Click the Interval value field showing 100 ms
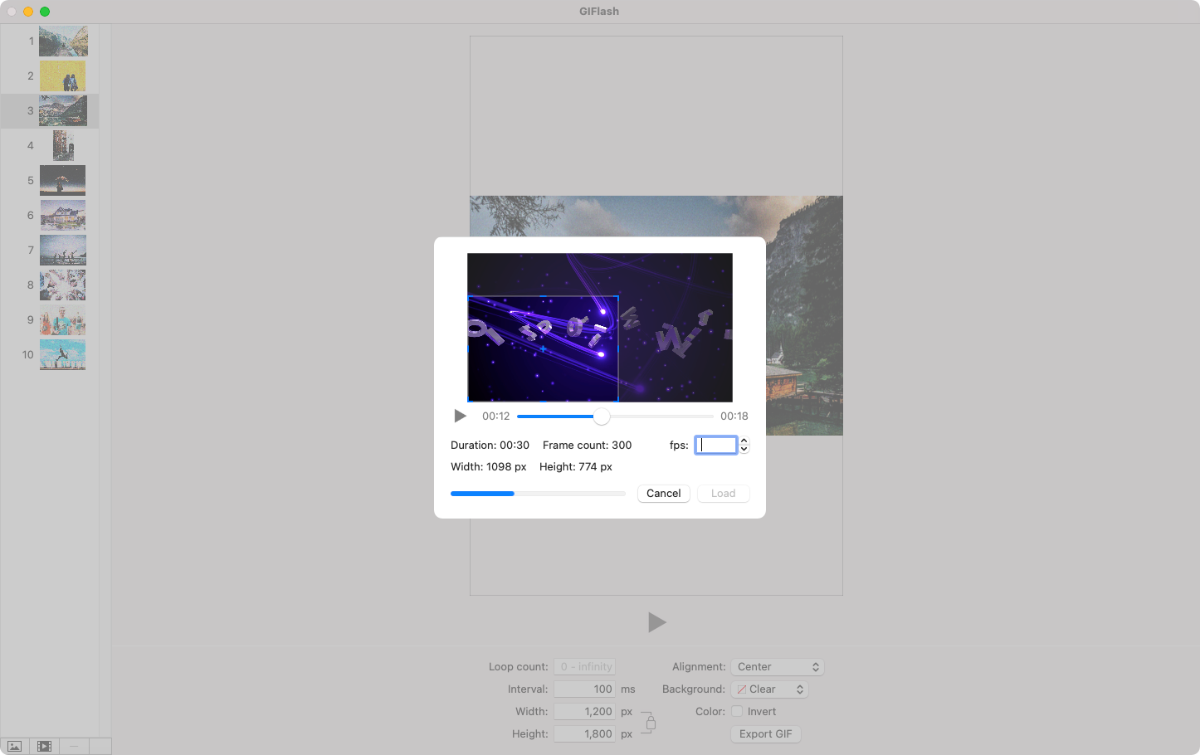This screenshot has width=1200, height=755. 585,688
